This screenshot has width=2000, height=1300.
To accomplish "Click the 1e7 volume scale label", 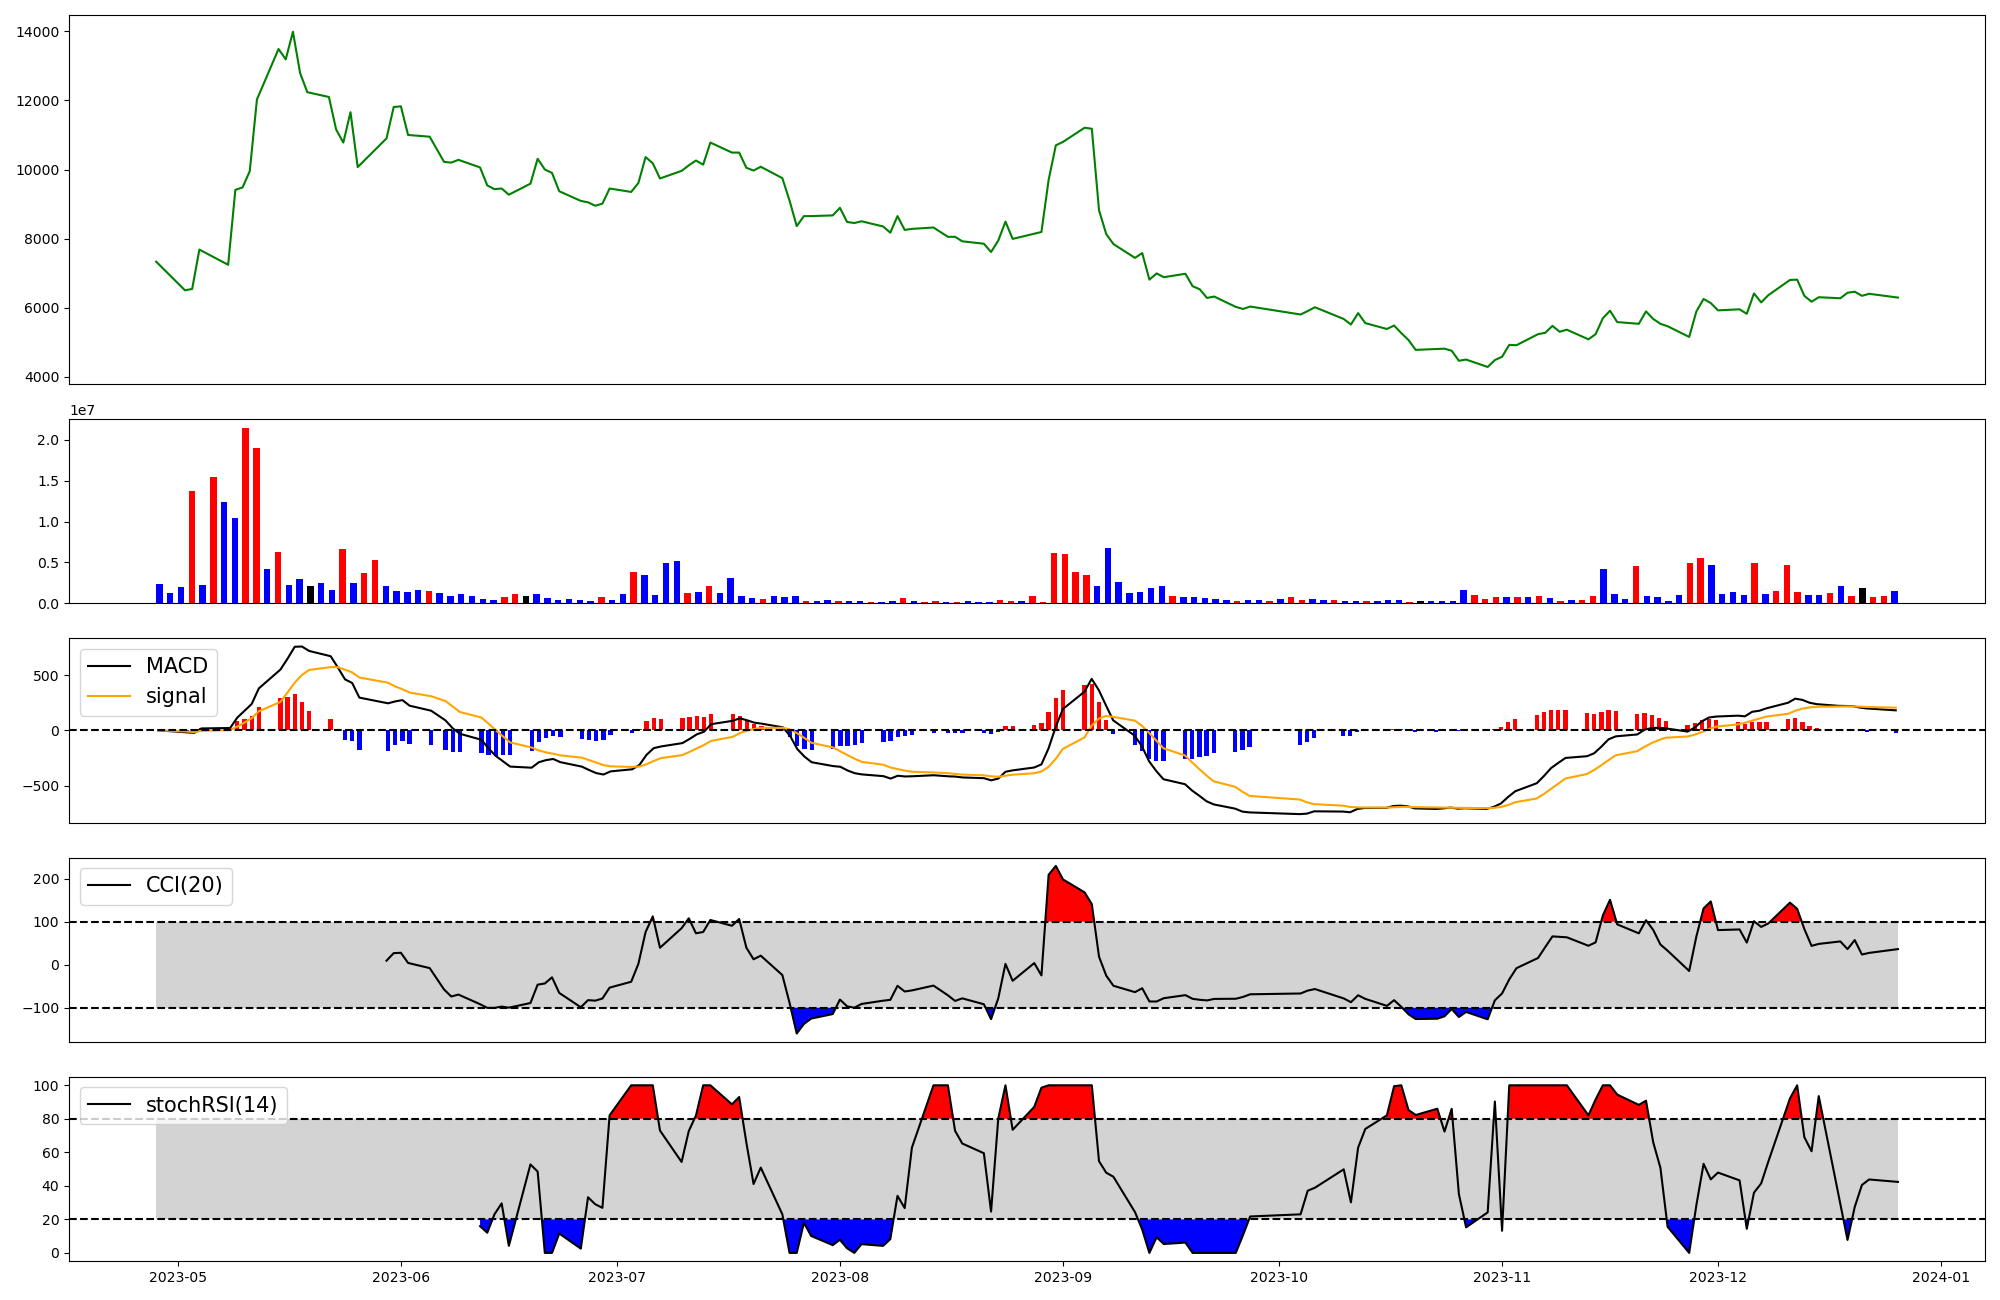I will click(82, 411).
